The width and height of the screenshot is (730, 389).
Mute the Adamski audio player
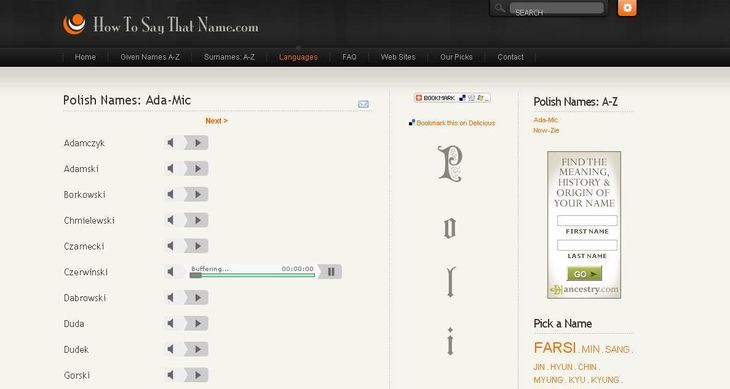coord(171,168)
